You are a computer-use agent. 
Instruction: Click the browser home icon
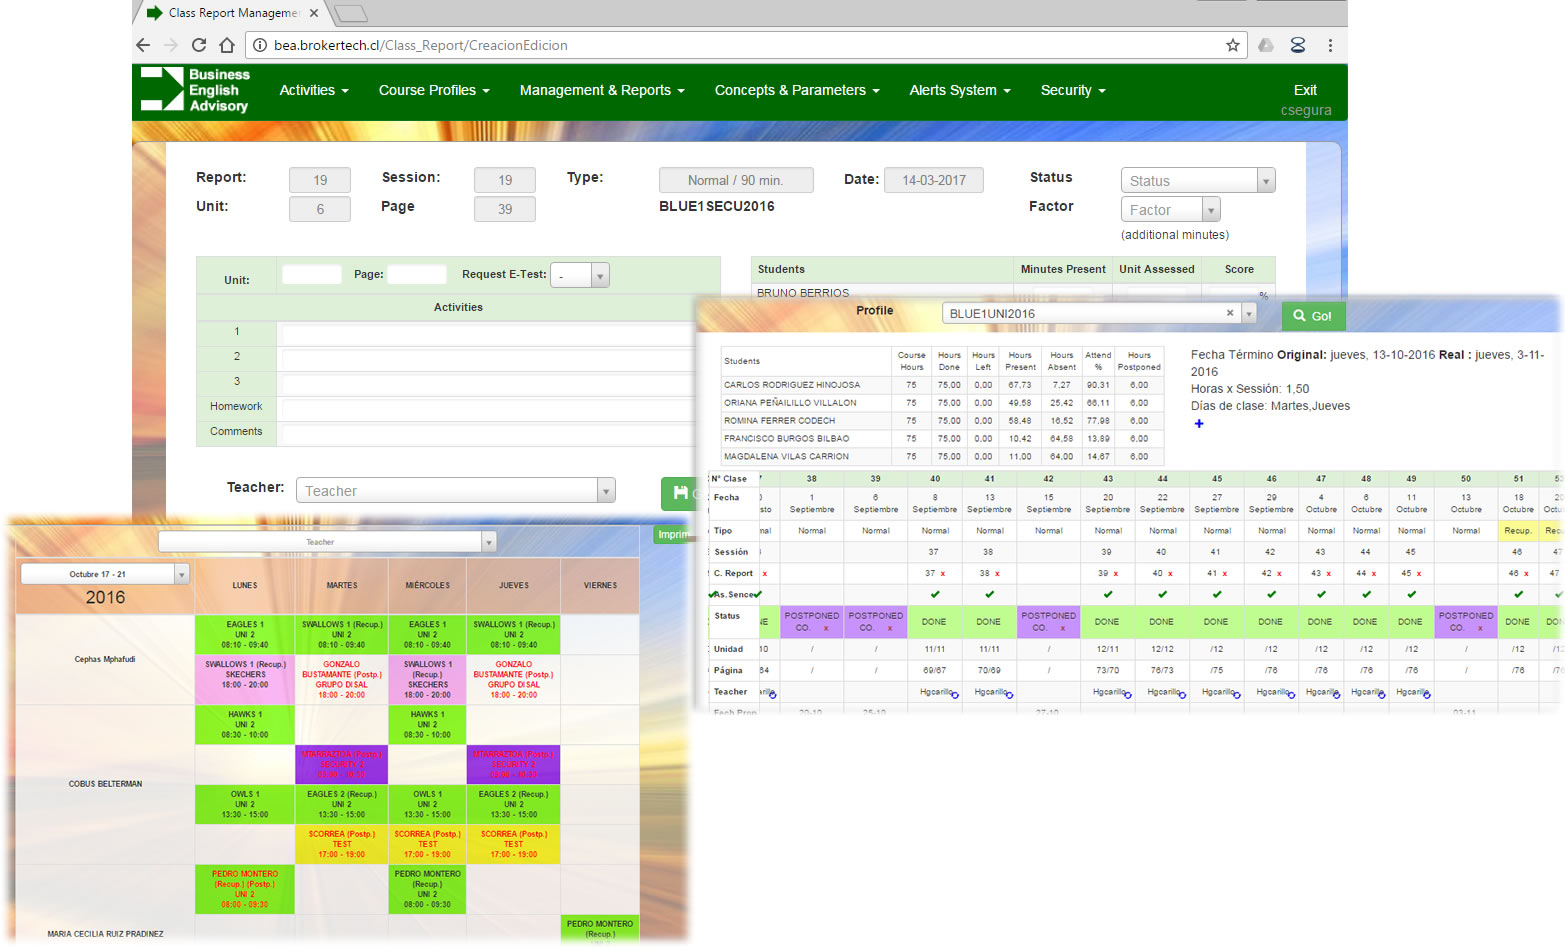coord(227,45)
